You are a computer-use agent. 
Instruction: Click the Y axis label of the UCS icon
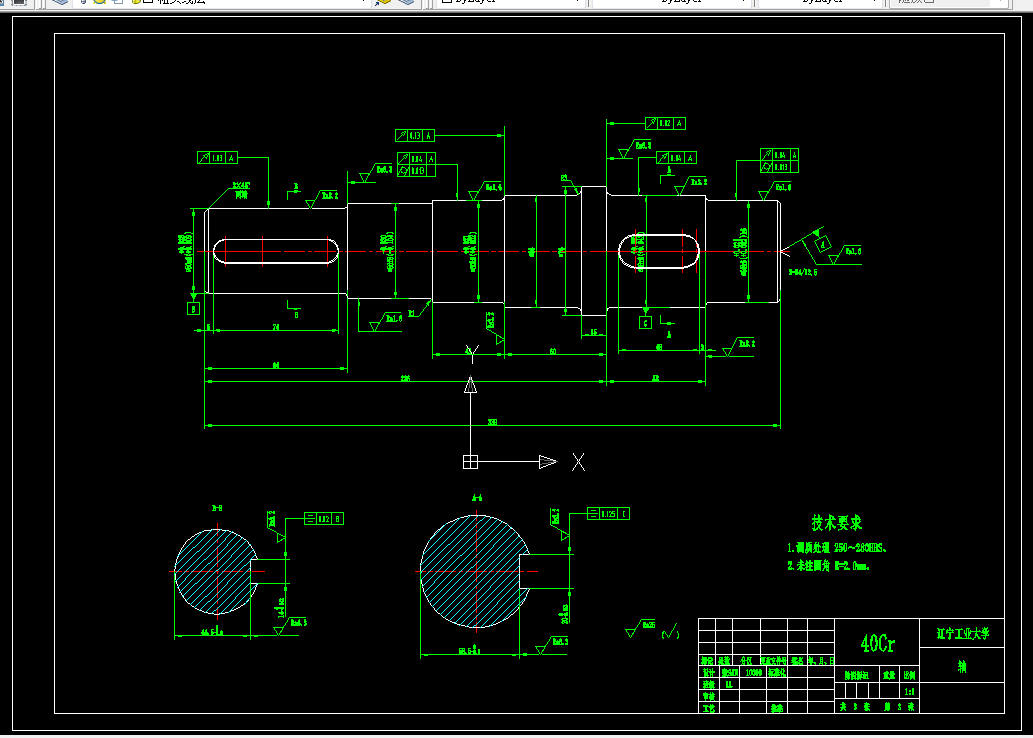[471, 353]
